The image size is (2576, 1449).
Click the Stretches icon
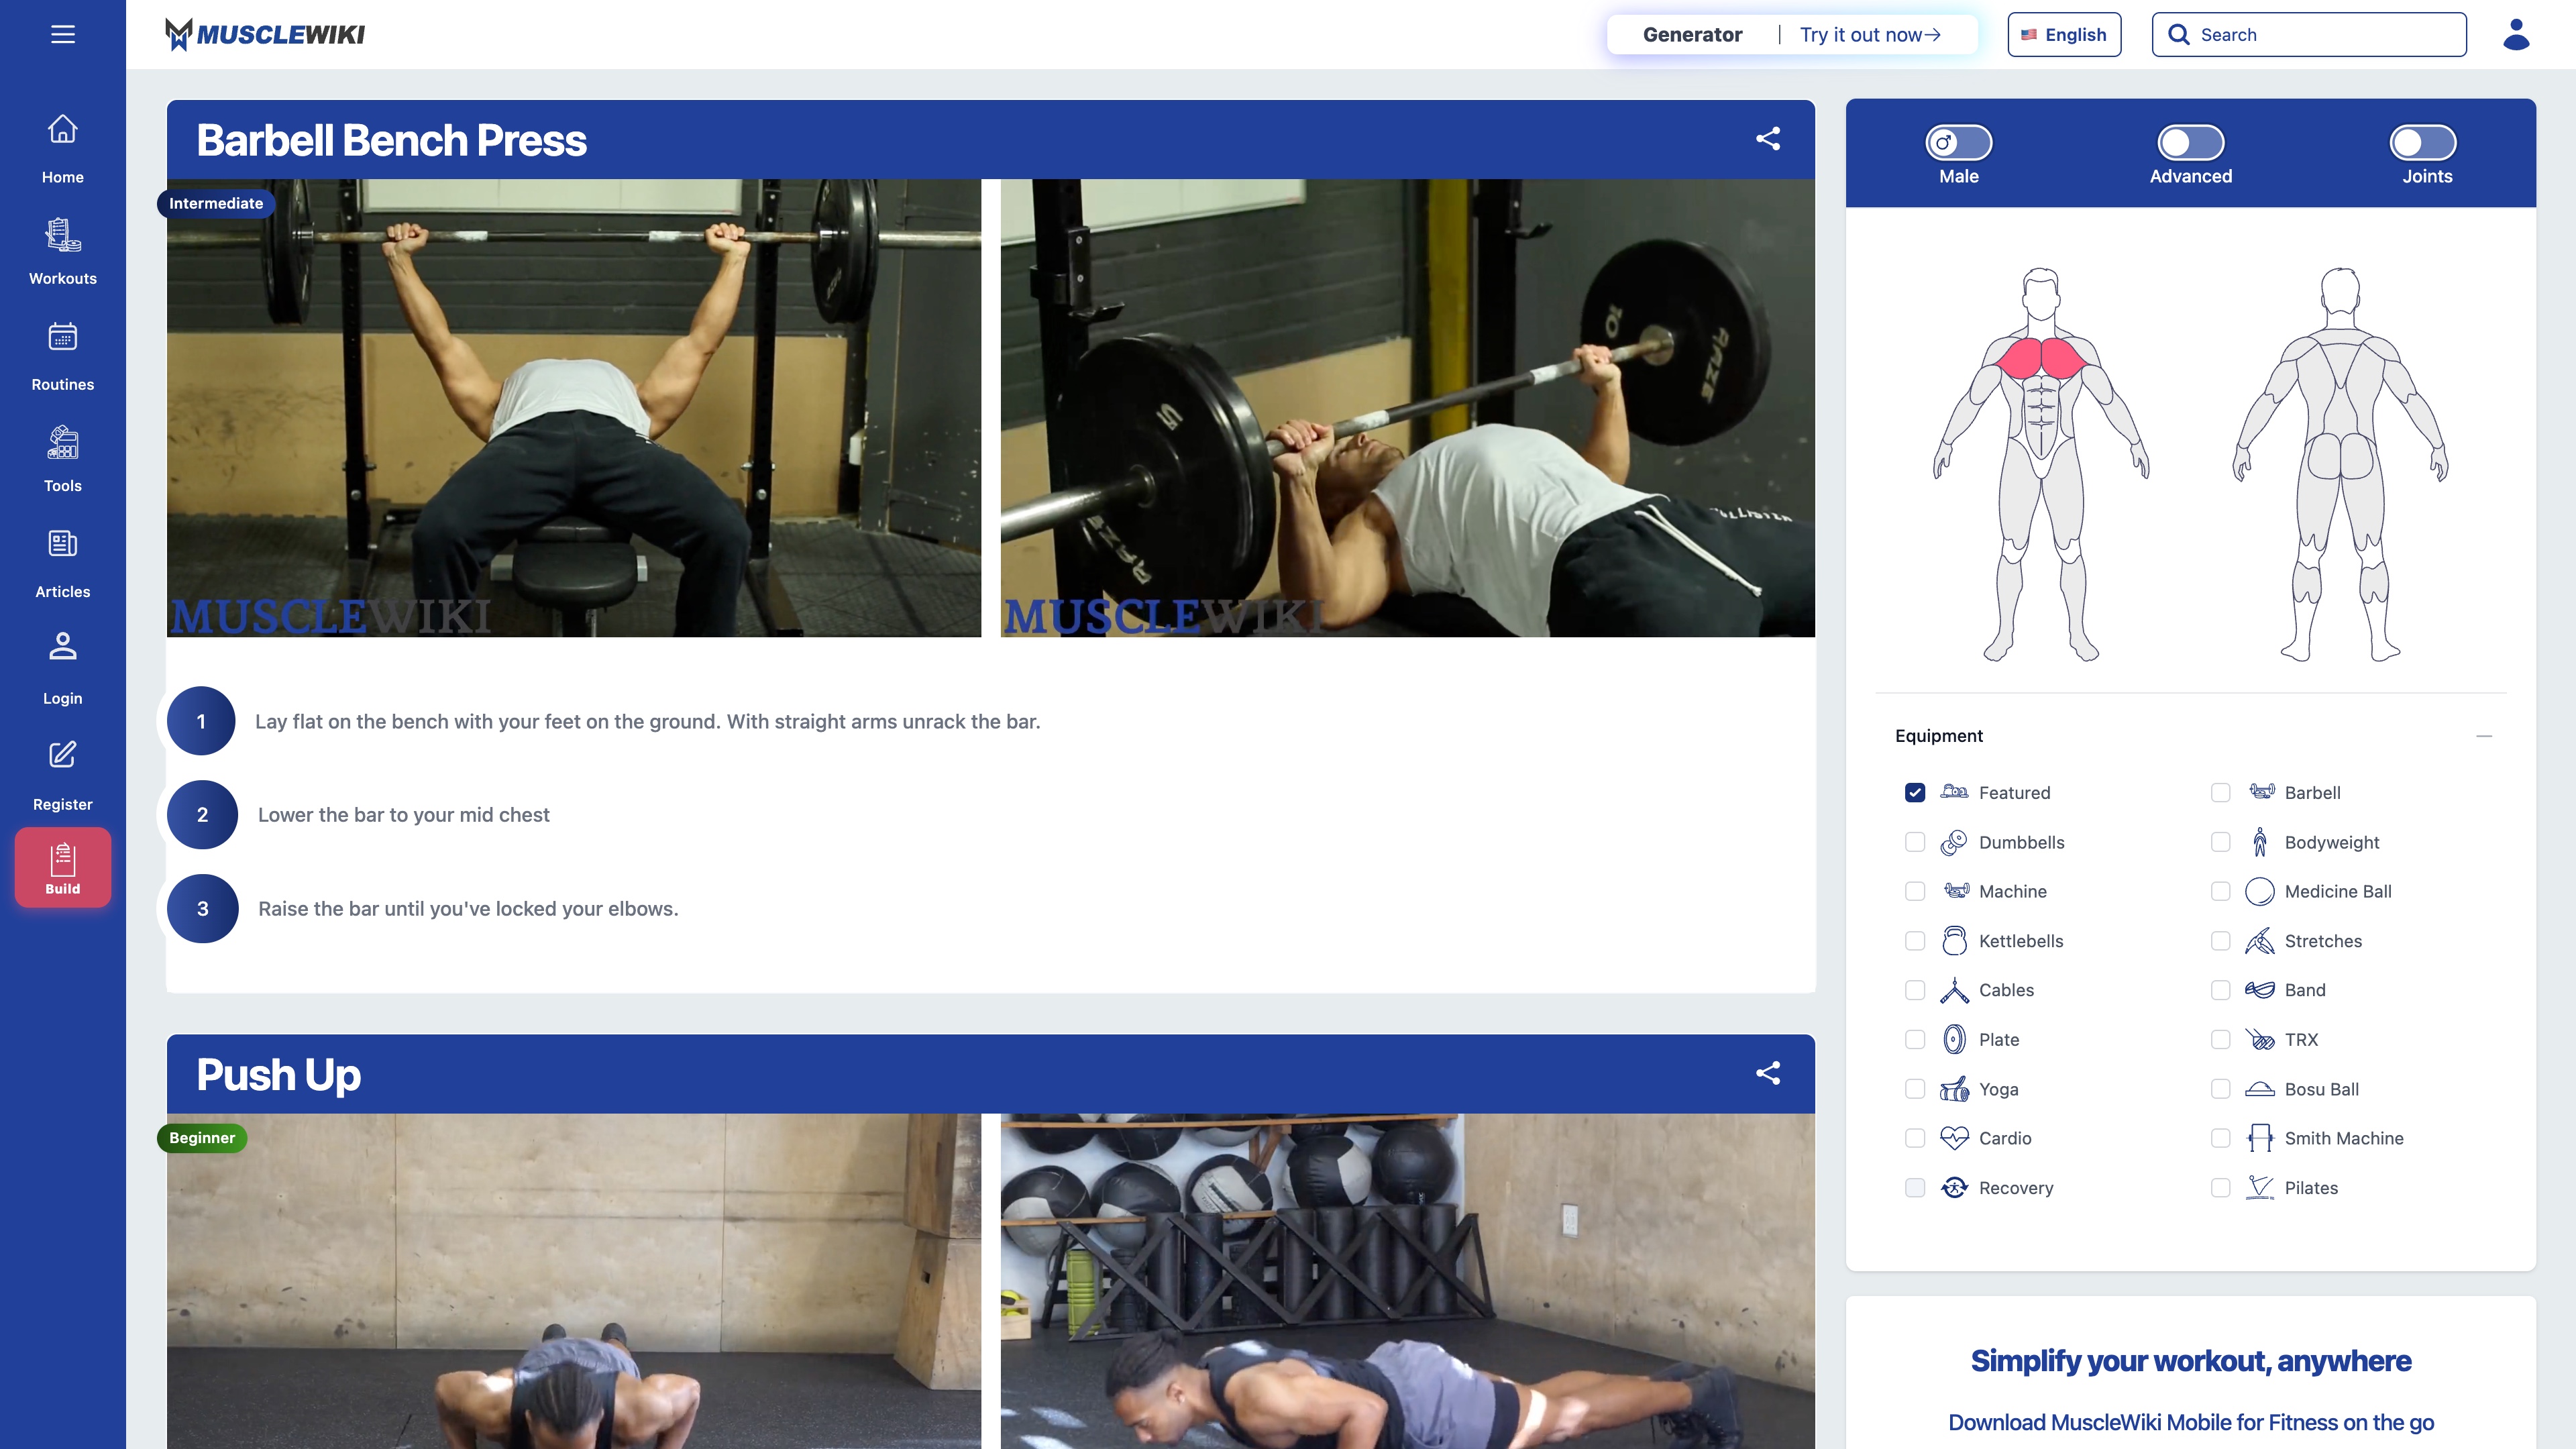[2260, 941]
